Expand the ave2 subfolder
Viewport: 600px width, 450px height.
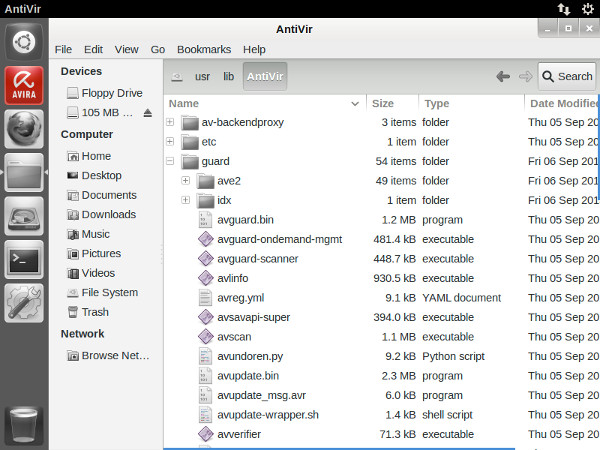pos(186,181)
